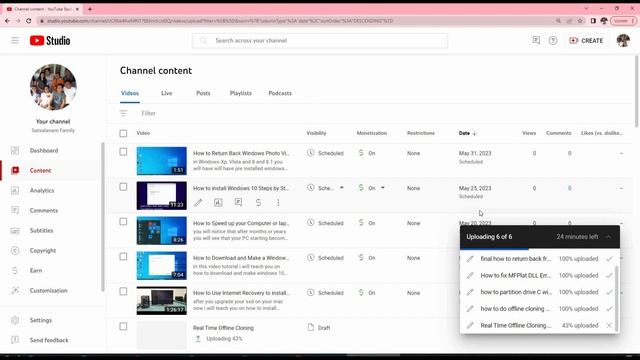Cancel the Real Time Offline Cloning upload
Screen dimensions: 640x360
pyautogui.click(x=609, y=325)
